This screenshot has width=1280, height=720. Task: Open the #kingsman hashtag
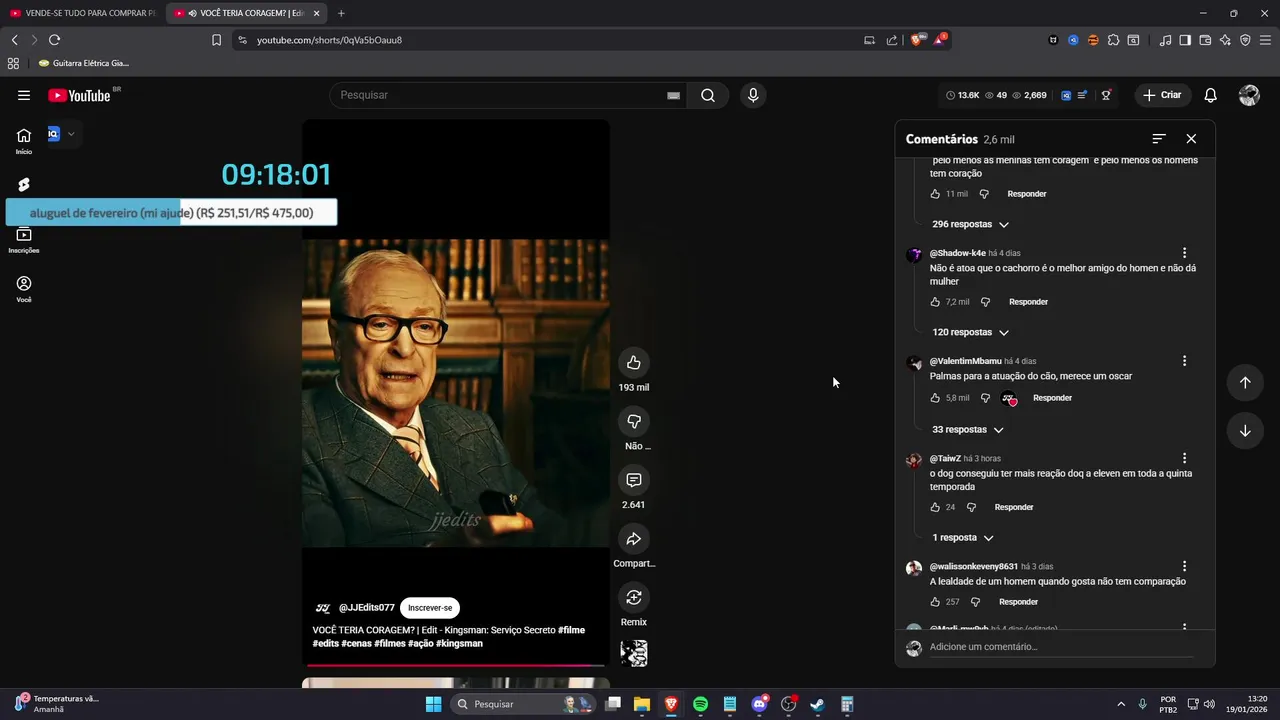pyautogui.click(x=459, y=643)
